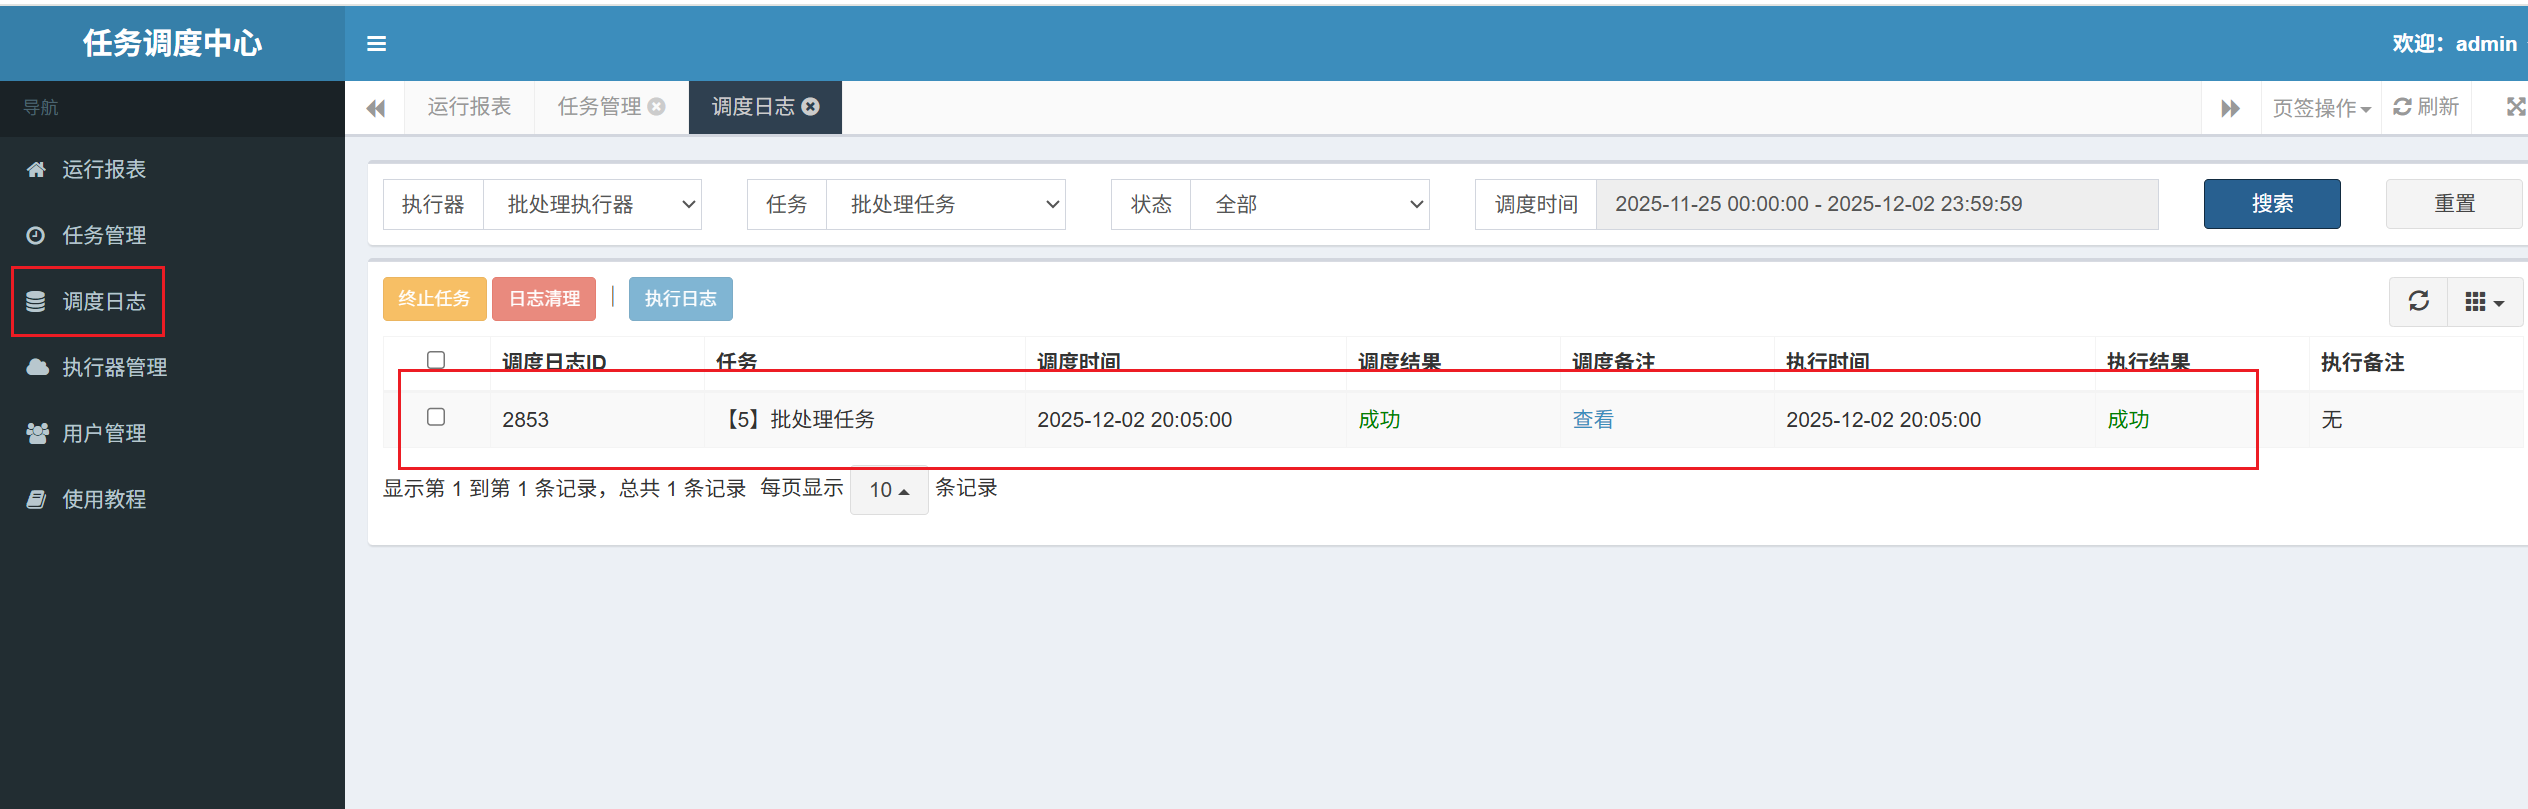This screenshot has height=809, width=2528.
Task: Click the clock icon beside 任务管理
Action: click(36, 235)
